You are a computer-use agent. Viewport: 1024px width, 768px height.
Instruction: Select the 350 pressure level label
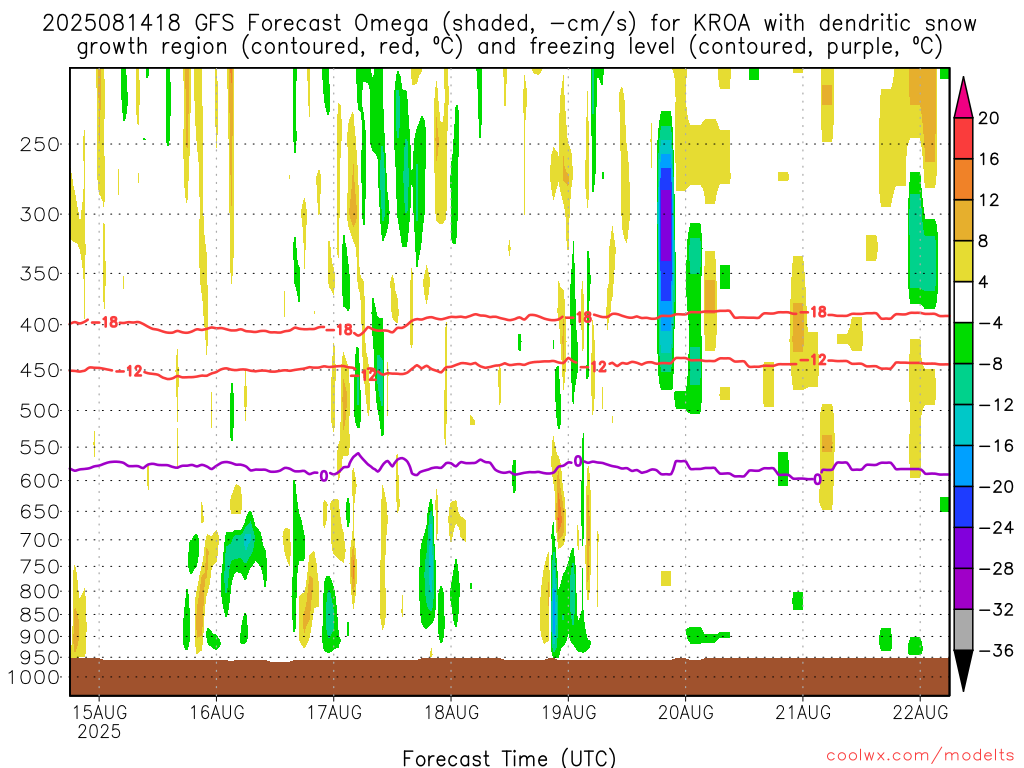[40, 273]
